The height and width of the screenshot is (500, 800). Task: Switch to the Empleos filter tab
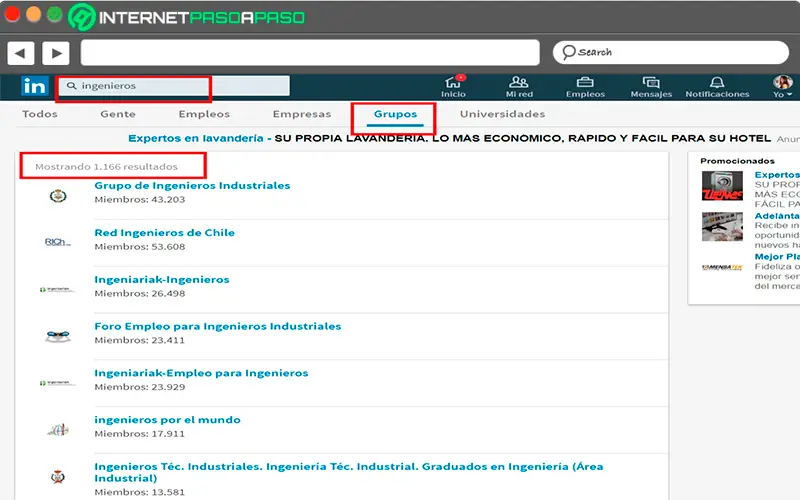tap(204, 114)
